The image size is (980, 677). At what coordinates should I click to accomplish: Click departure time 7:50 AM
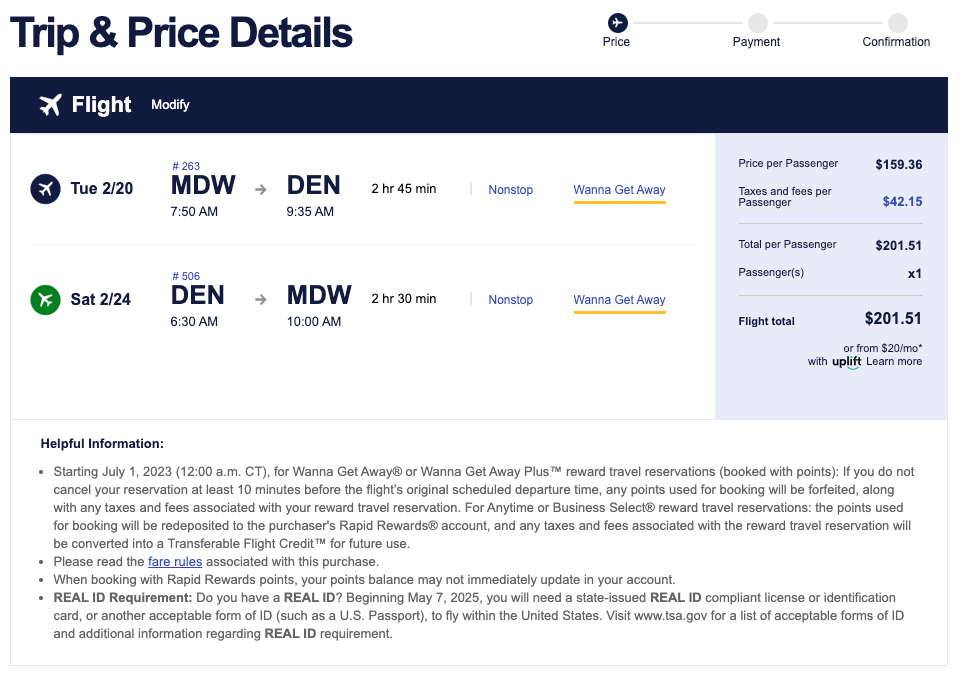[x=194, y=212]
